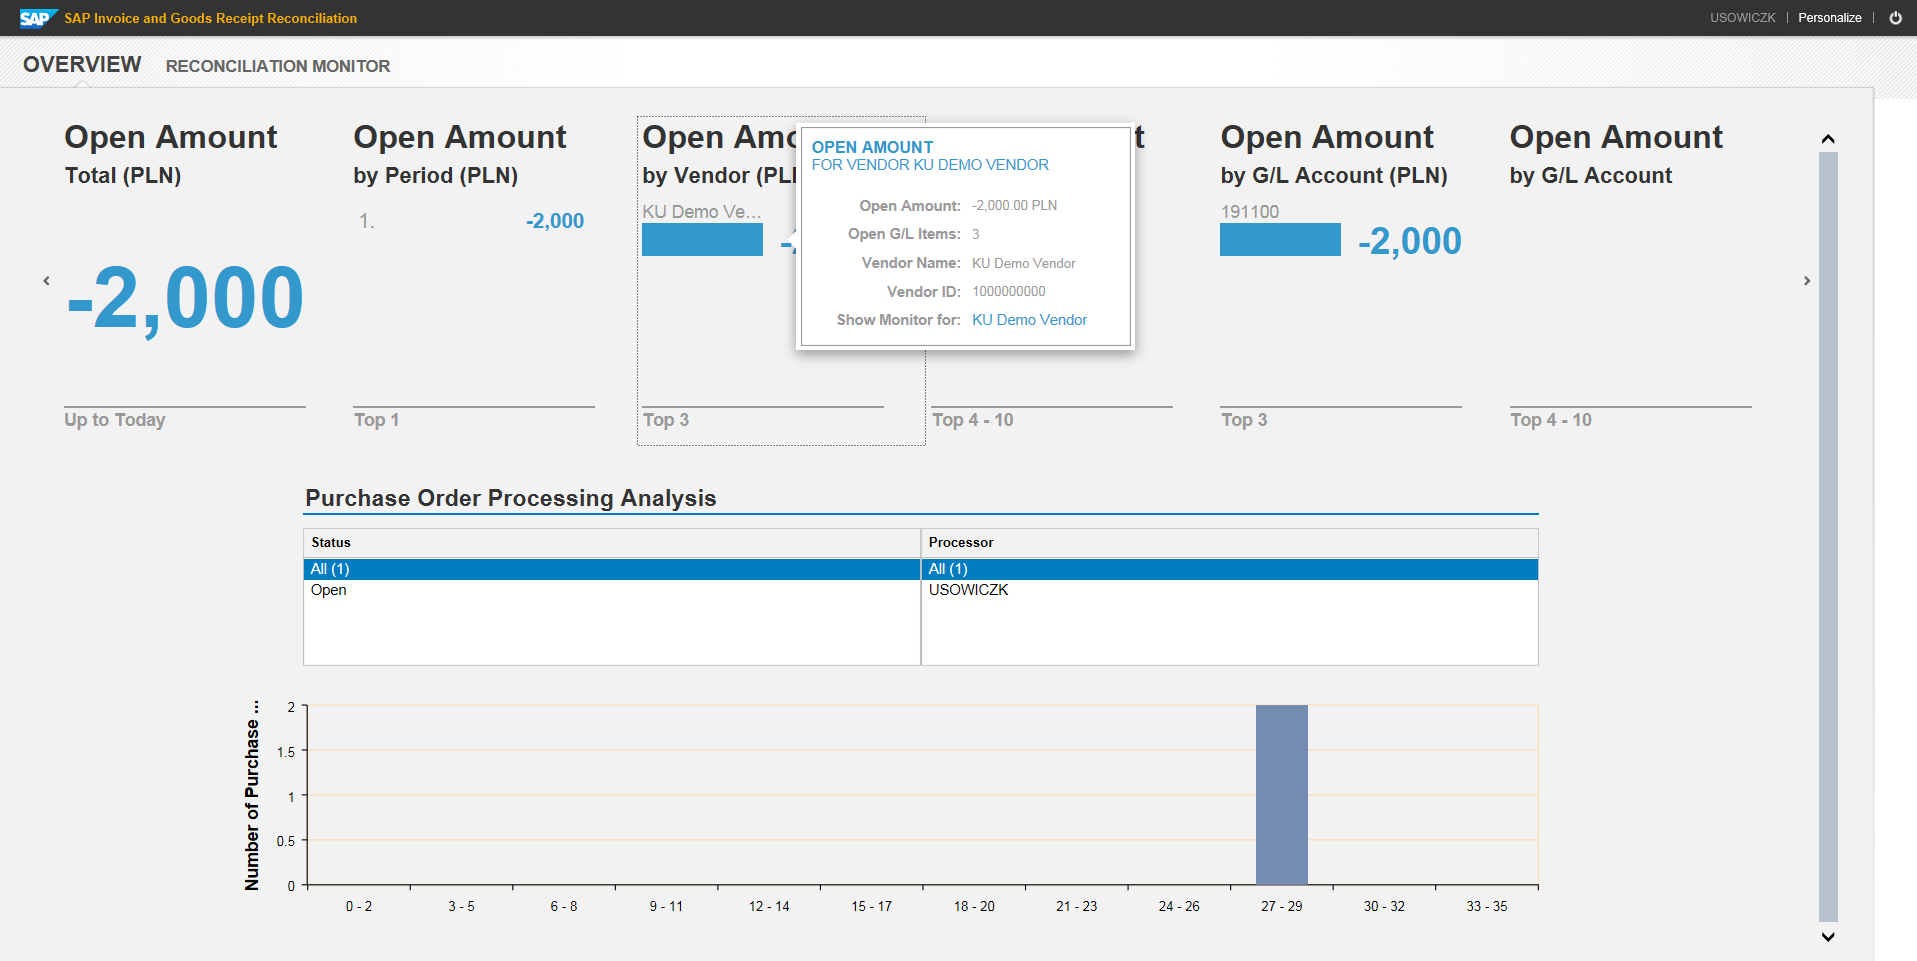The width and height of the screenshot is (1917, 961).
Task: Switch to the RECONCILIATION MONITOR tab
Action: pos(277,66)
